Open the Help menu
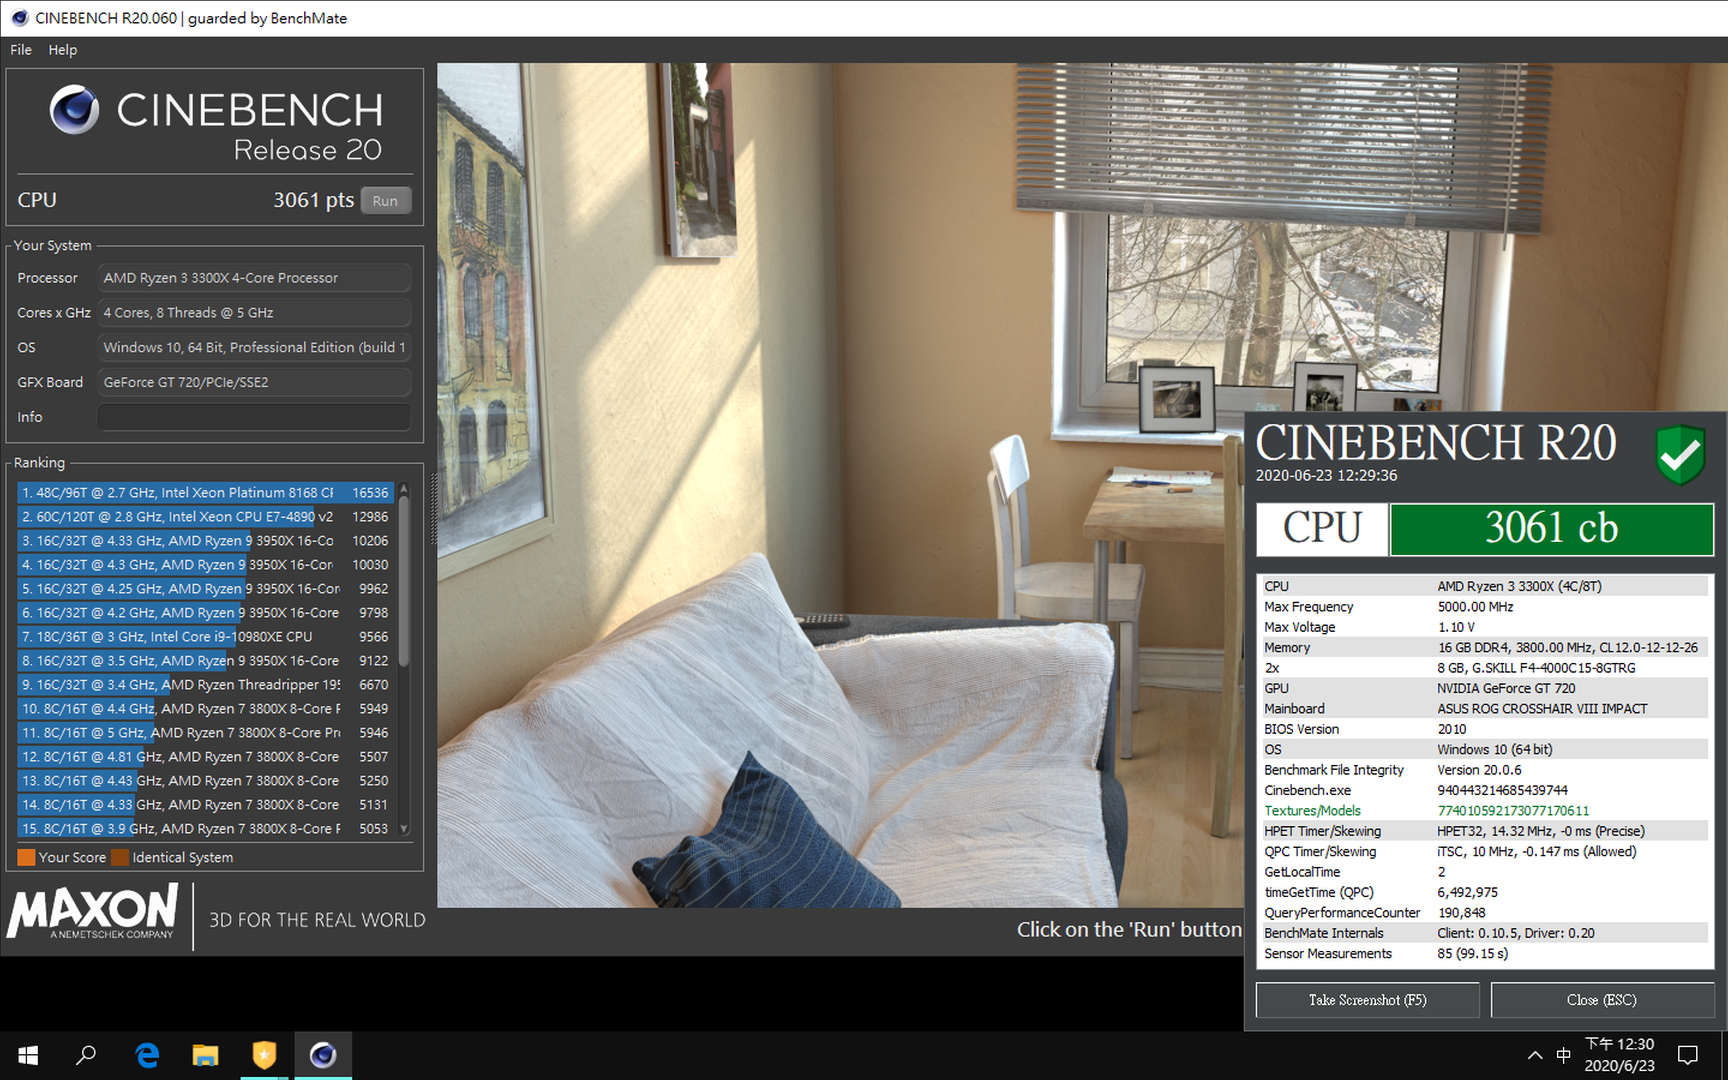 [x=62, y=50]
